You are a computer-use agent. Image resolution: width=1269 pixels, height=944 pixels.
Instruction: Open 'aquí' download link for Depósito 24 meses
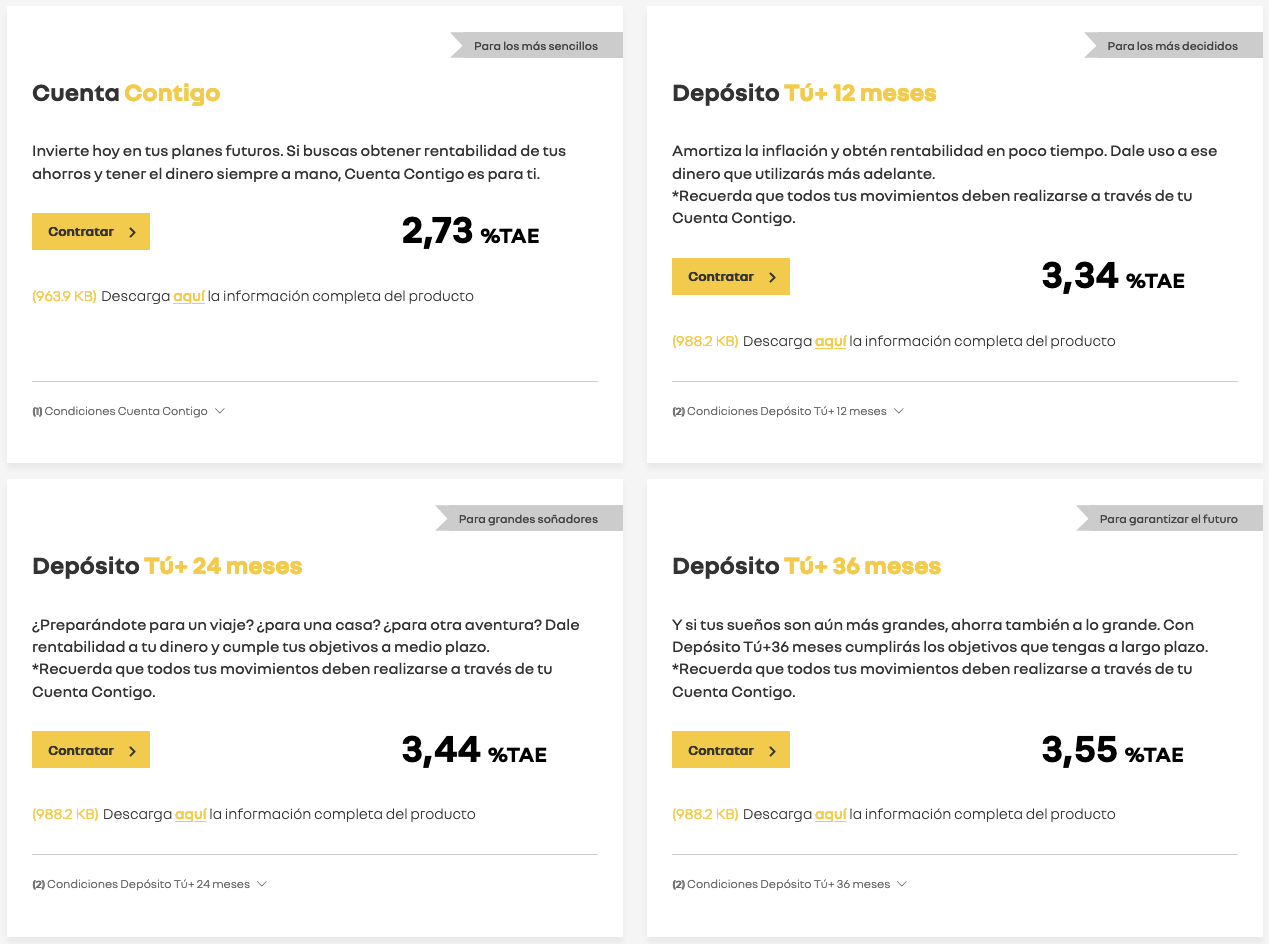[190, 815]
